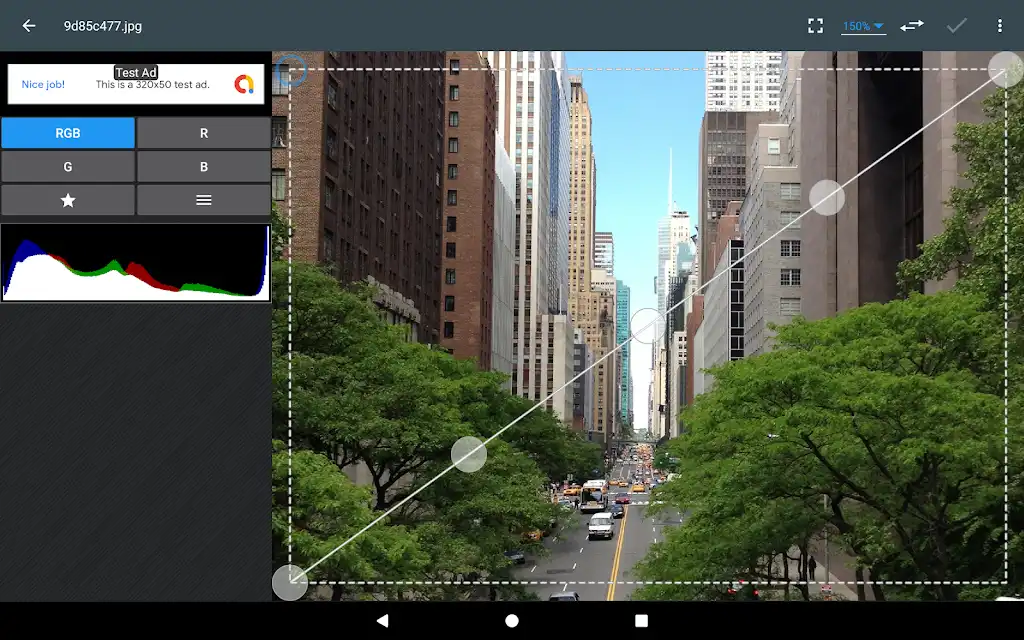Select the RGB channel
The image size is (1024, 640).
(68, 133)
